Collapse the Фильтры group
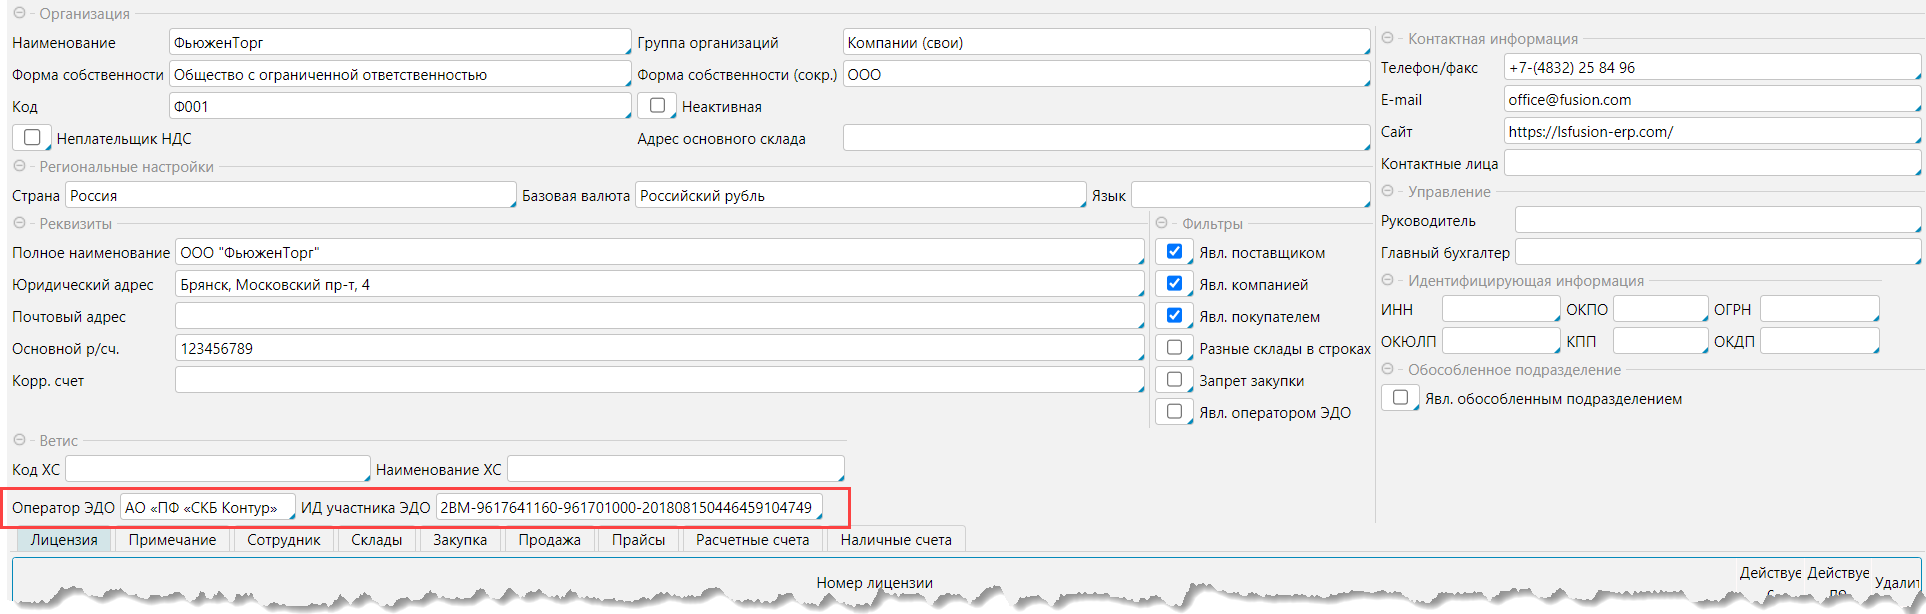 tap(1162, 224)
